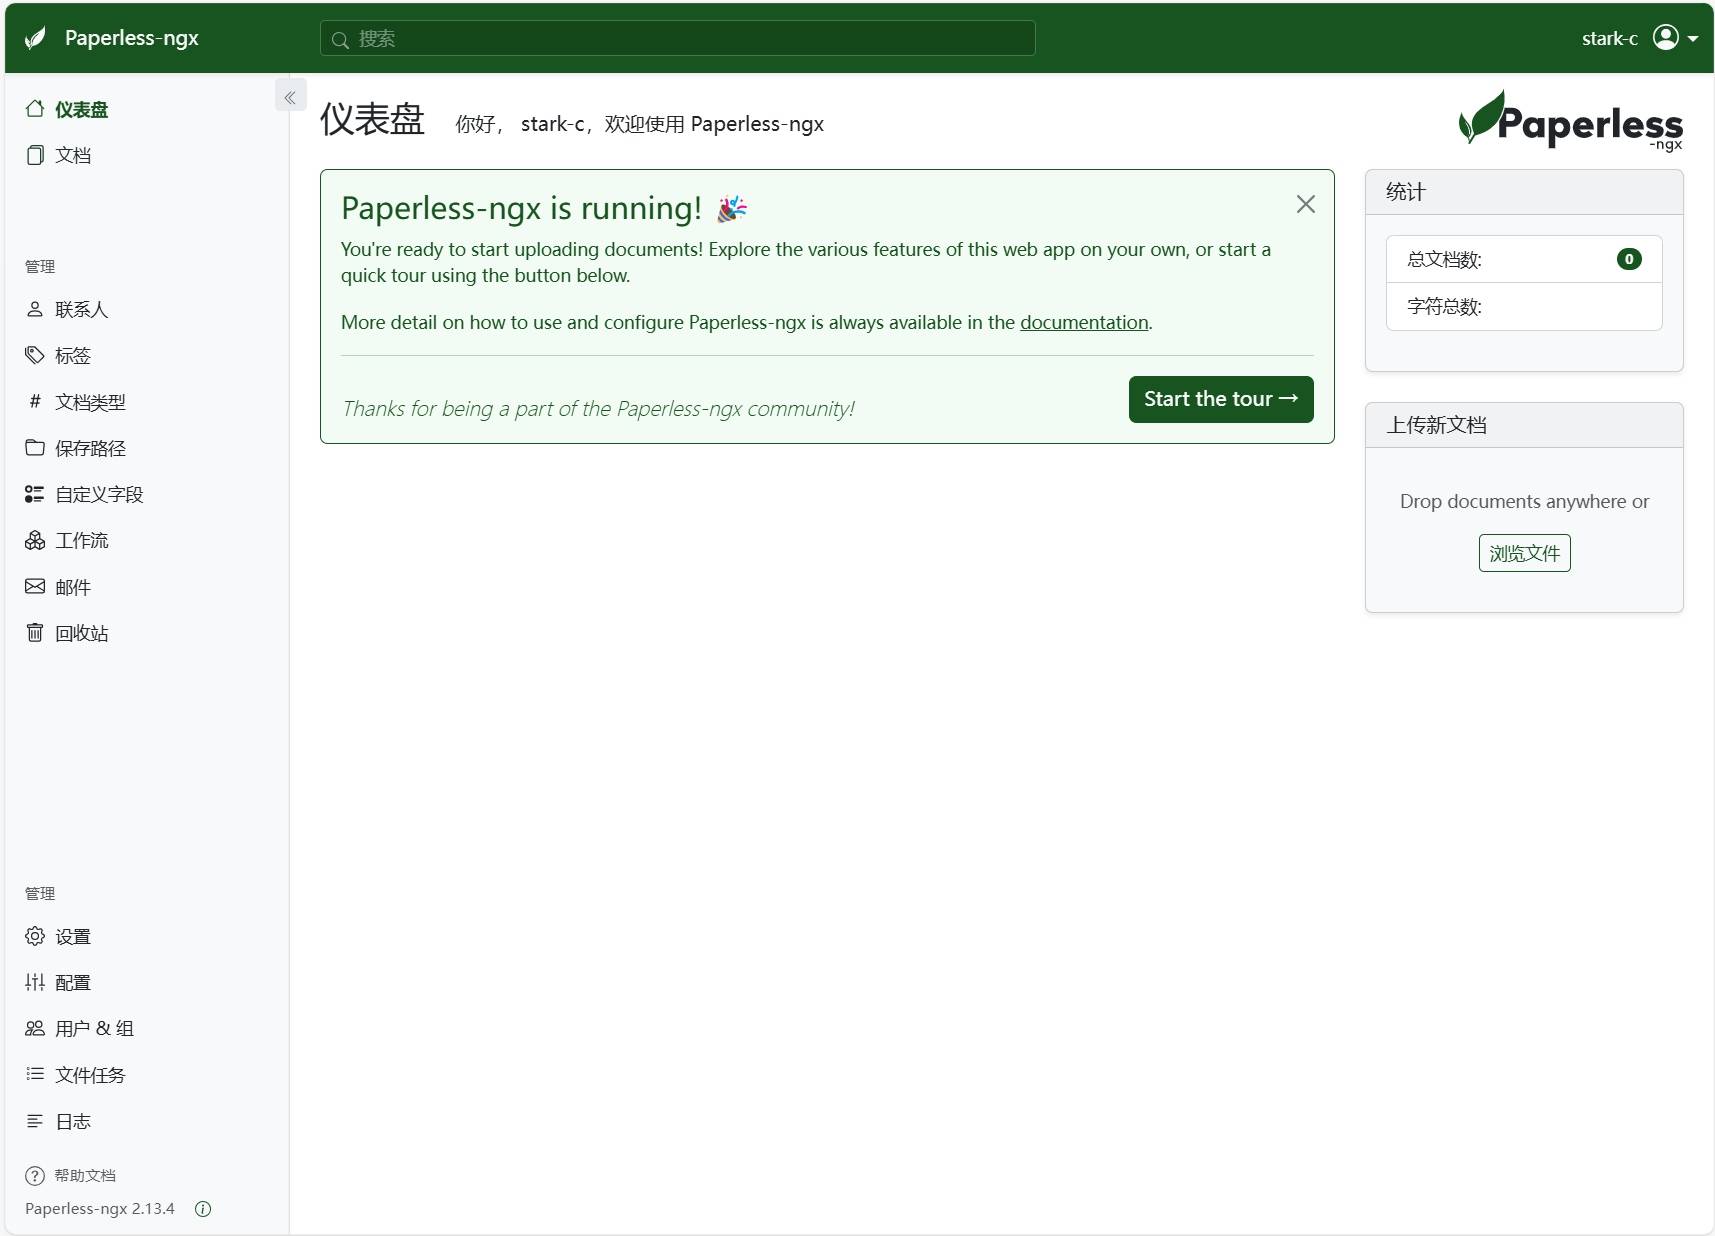Screen dimensions: 1715x1236
Task: Collapse the sidebar with double chevron
Action: pos(290,97)
